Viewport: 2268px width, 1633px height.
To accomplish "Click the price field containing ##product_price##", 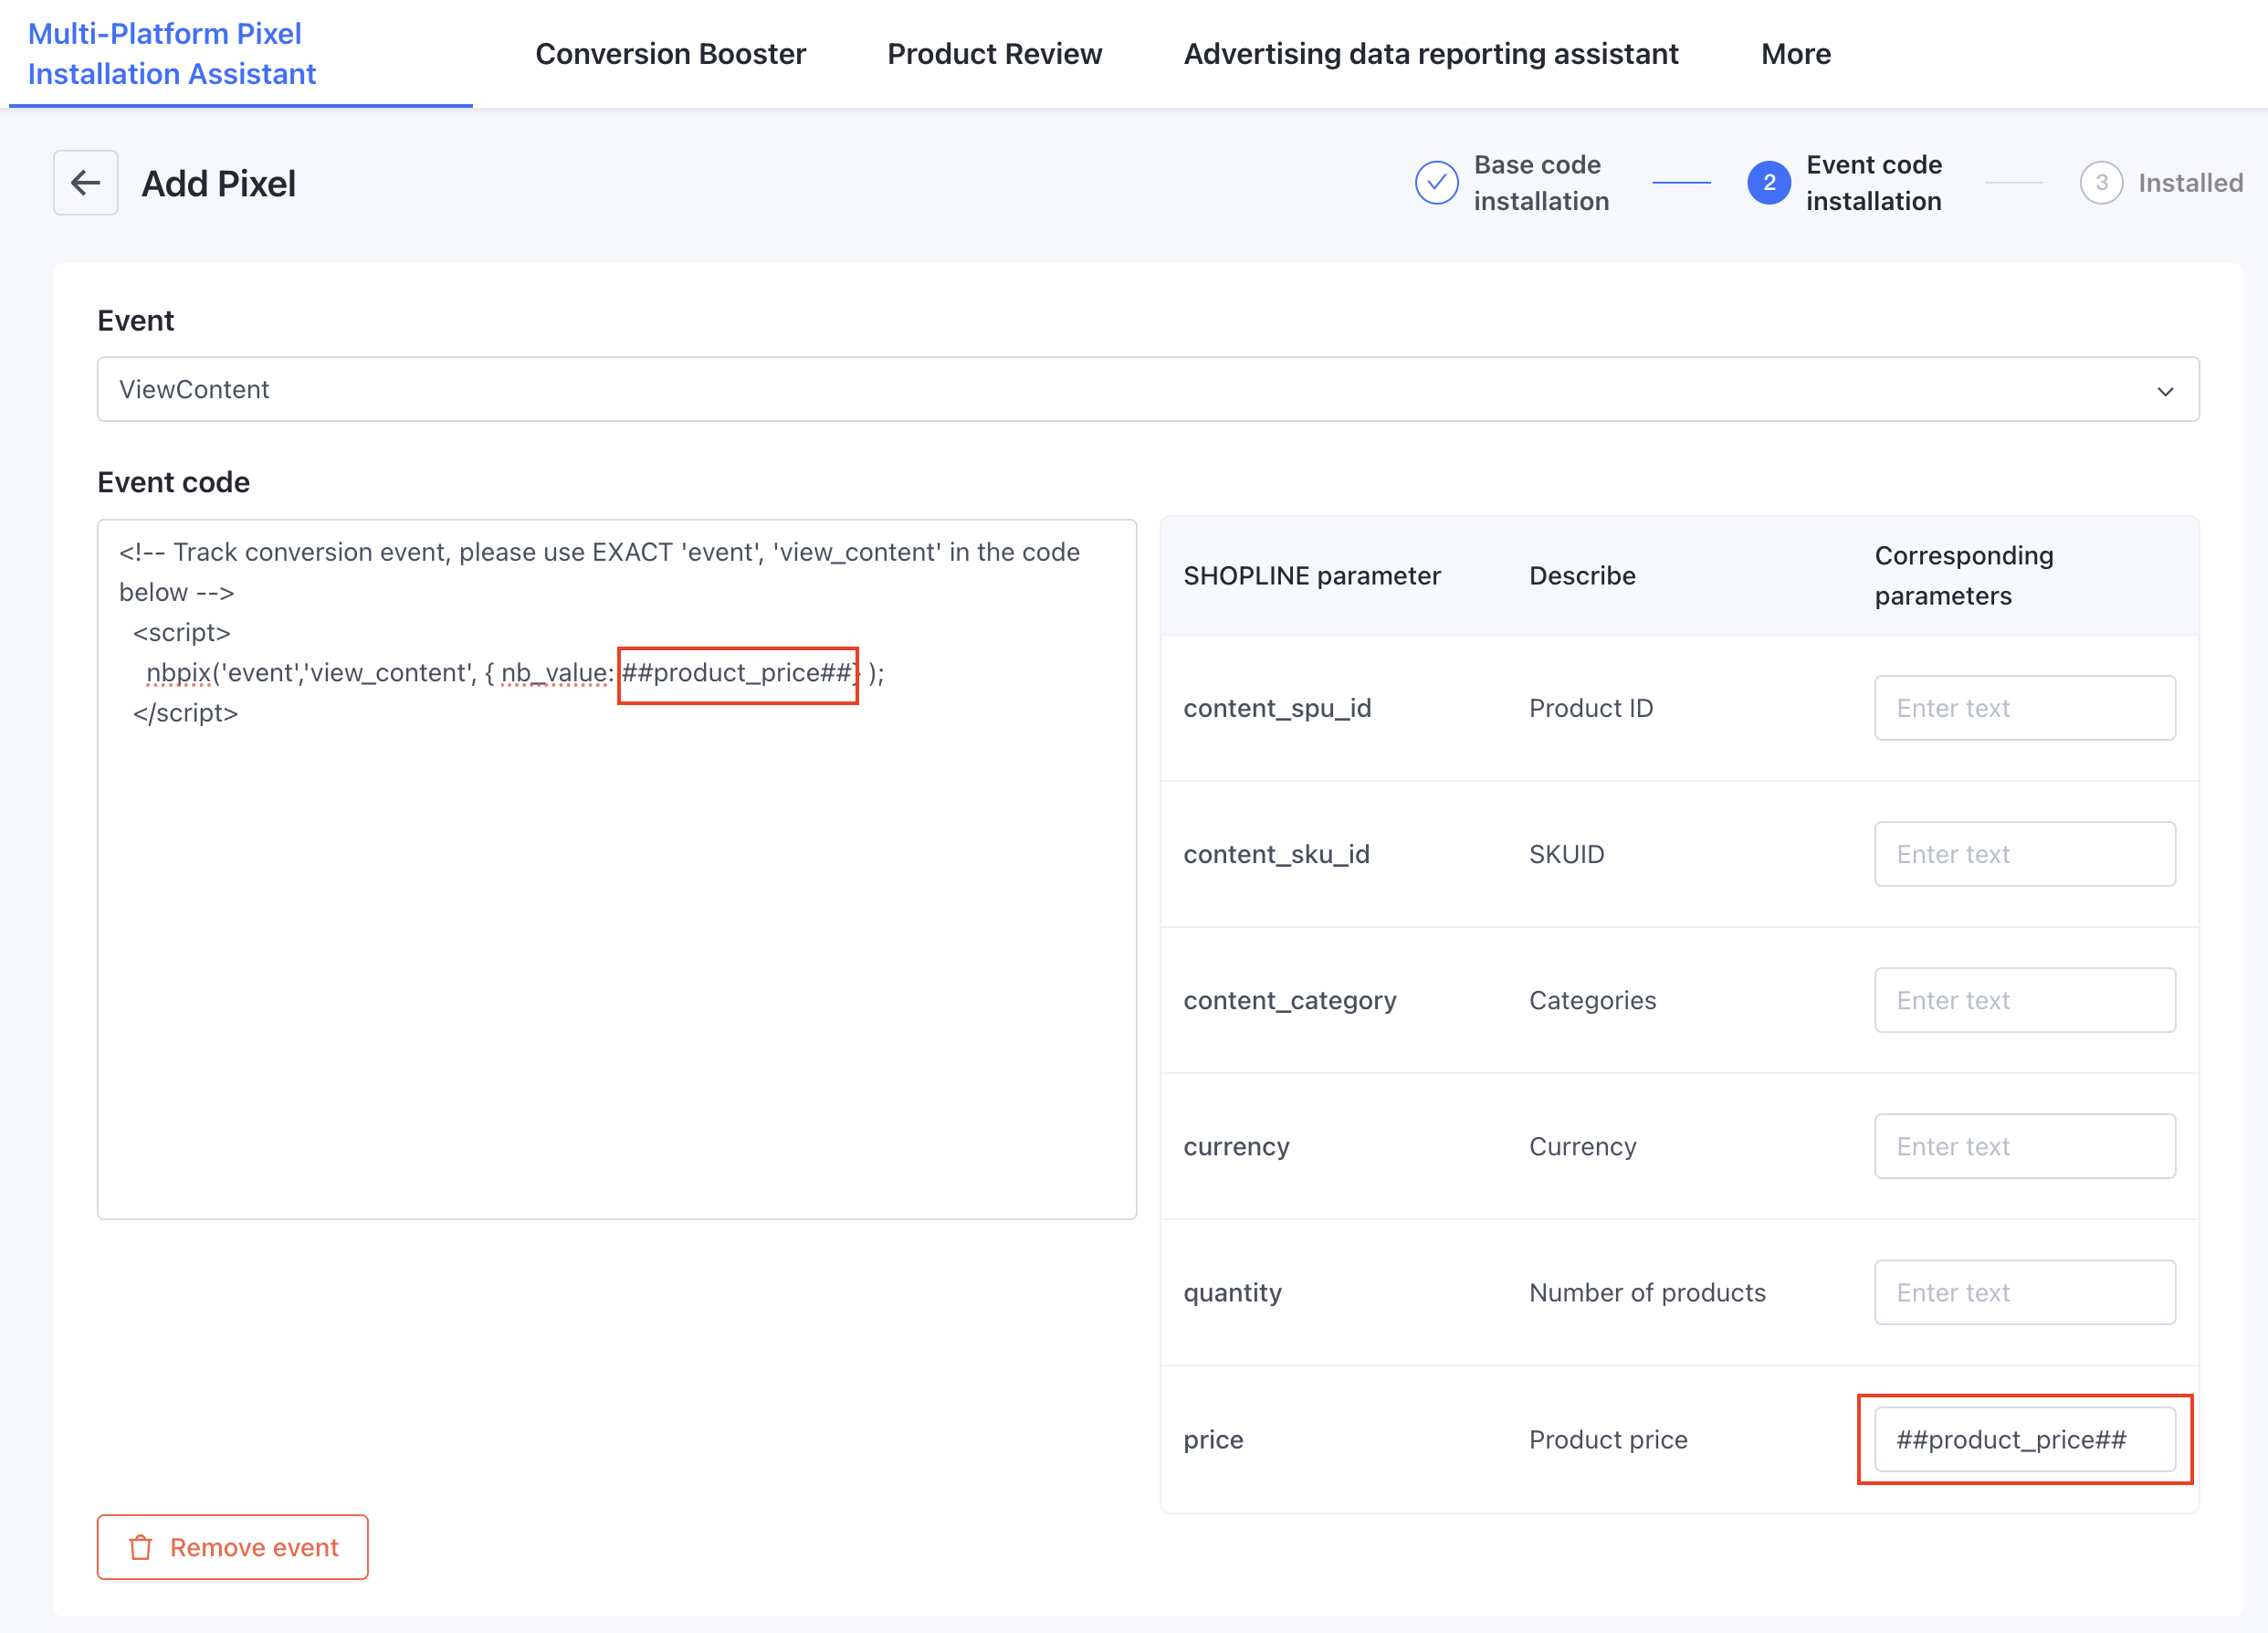I will pyautogui.click(x=2024, y=1439).
